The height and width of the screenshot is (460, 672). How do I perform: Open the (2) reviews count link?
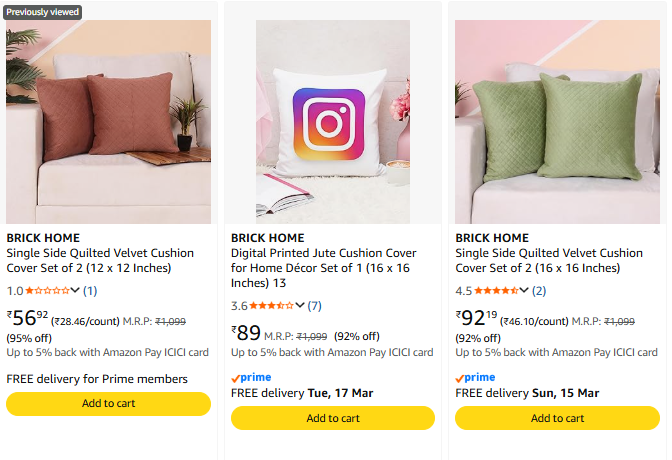[x=539, y=291]
